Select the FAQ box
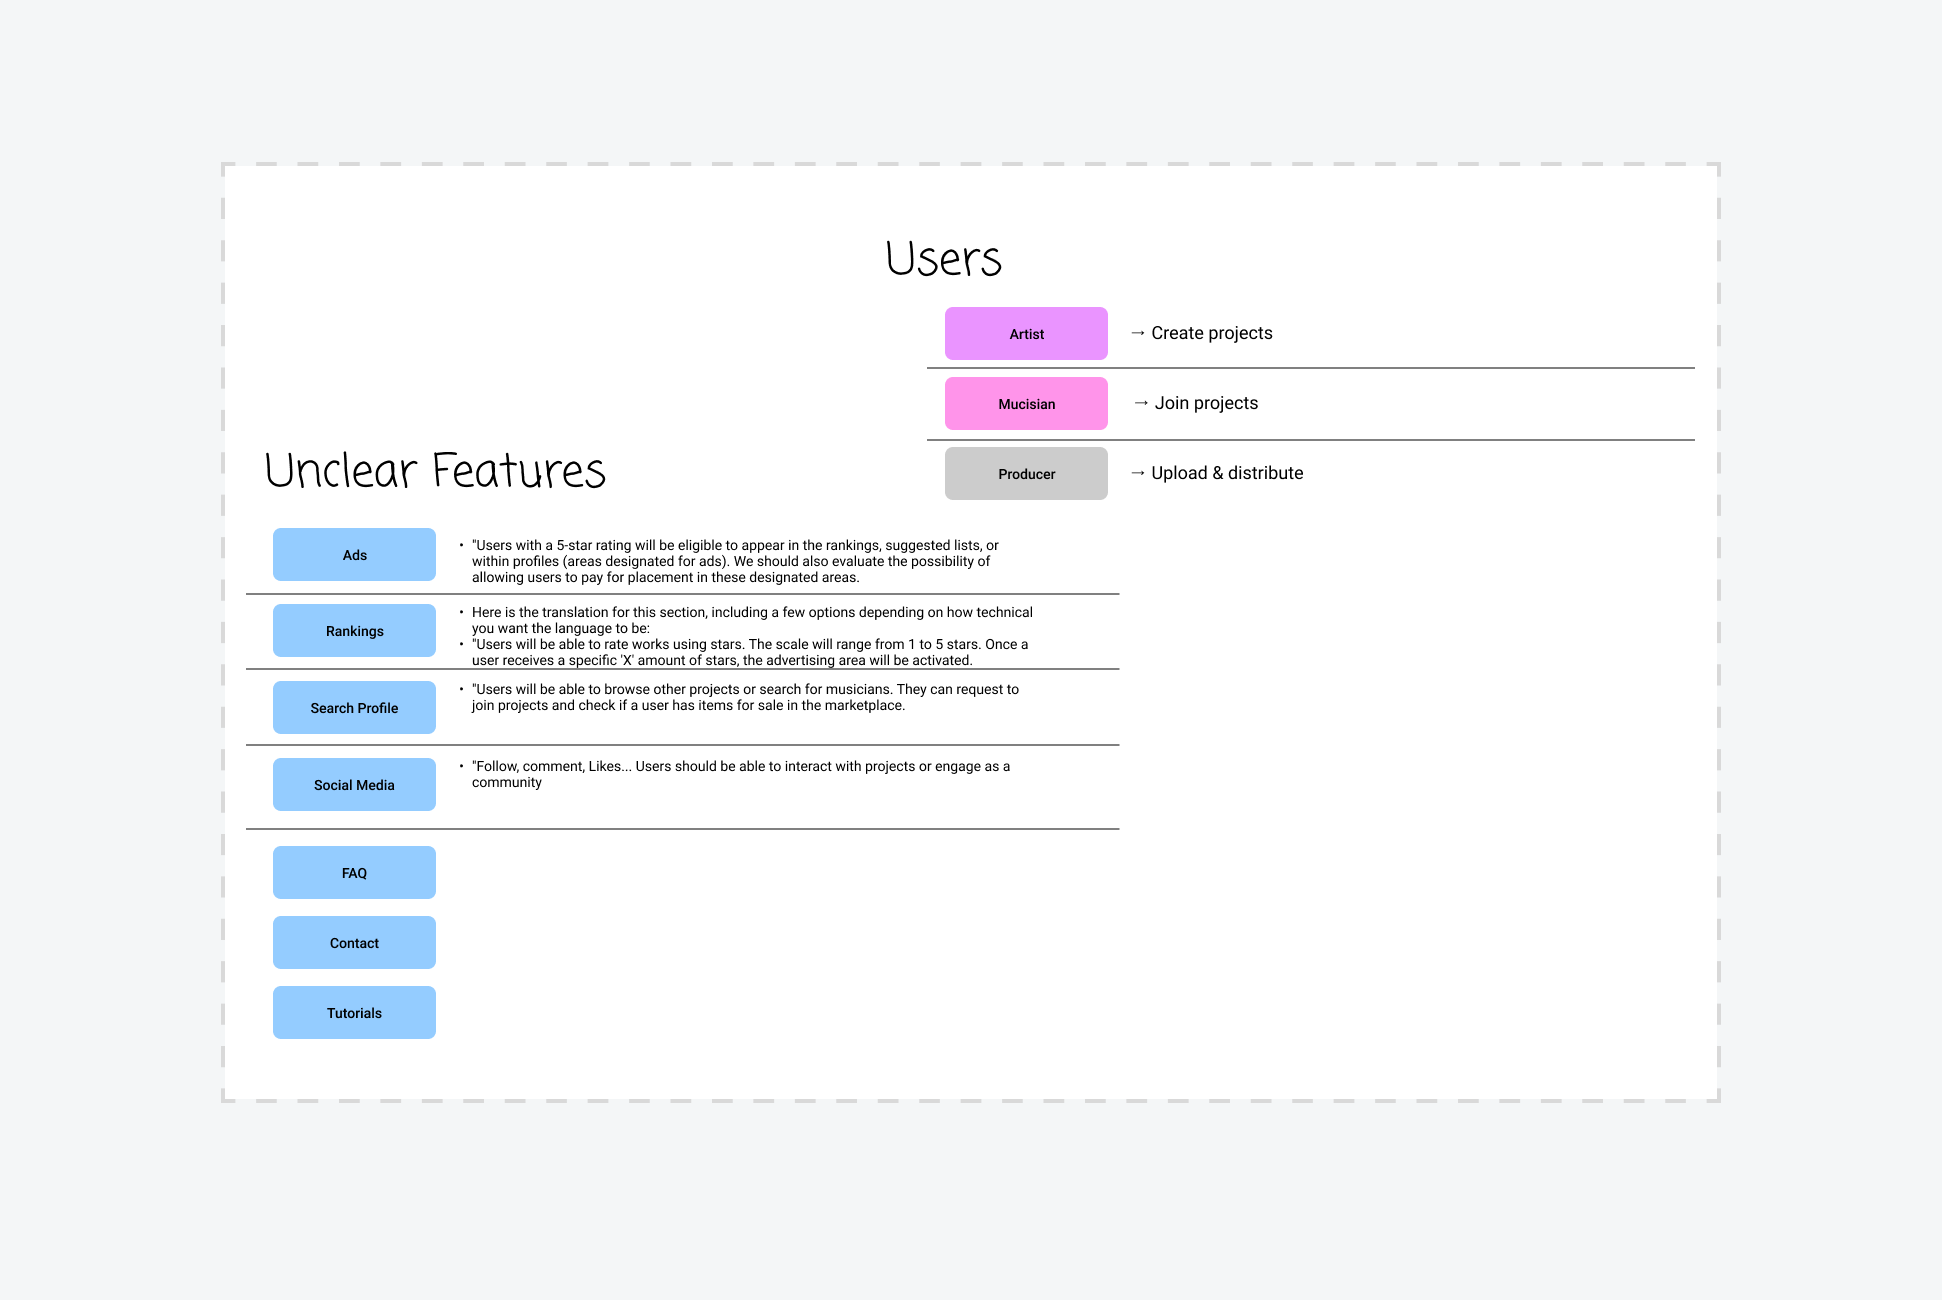The height and width of the screenshot is (1300, 1942). [354, 872]
